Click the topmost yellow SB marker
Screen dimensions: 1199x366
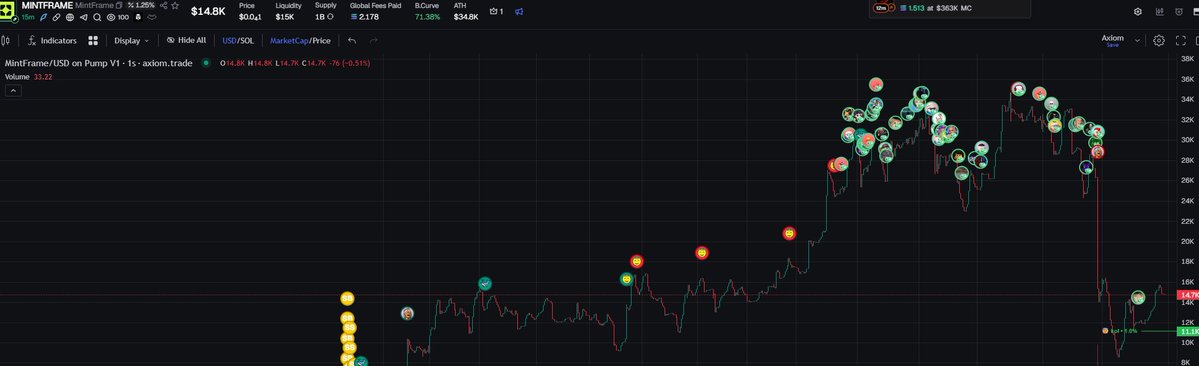pyautogui.click(x=347, y=299)
